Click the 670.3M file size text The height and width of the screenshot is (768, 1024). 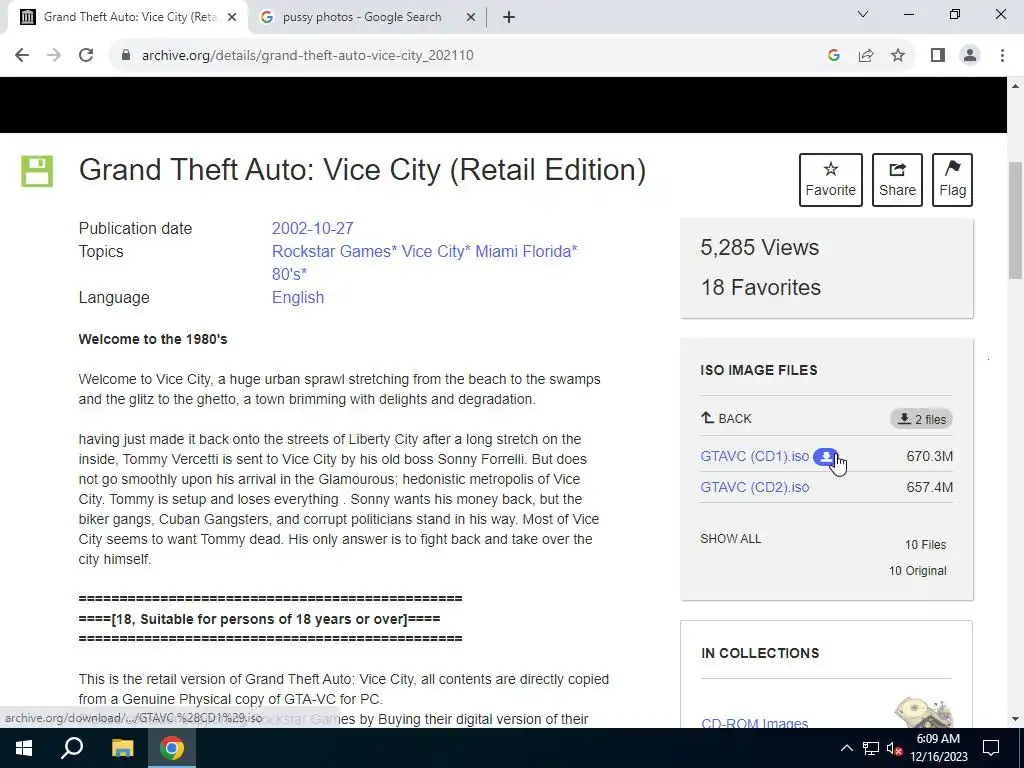929,456
